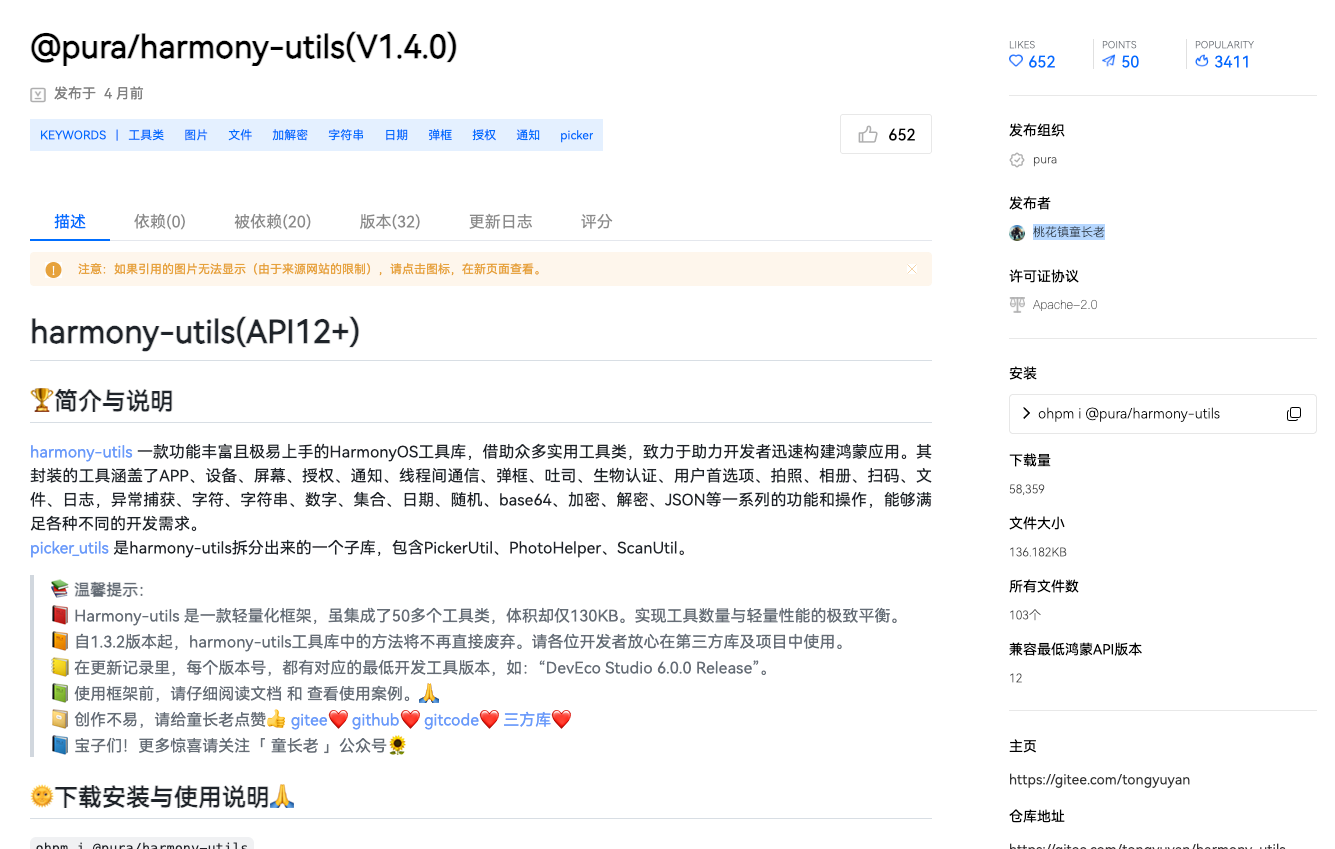Open the github link in the tips

pyautogui.click(x=375, y=720)
